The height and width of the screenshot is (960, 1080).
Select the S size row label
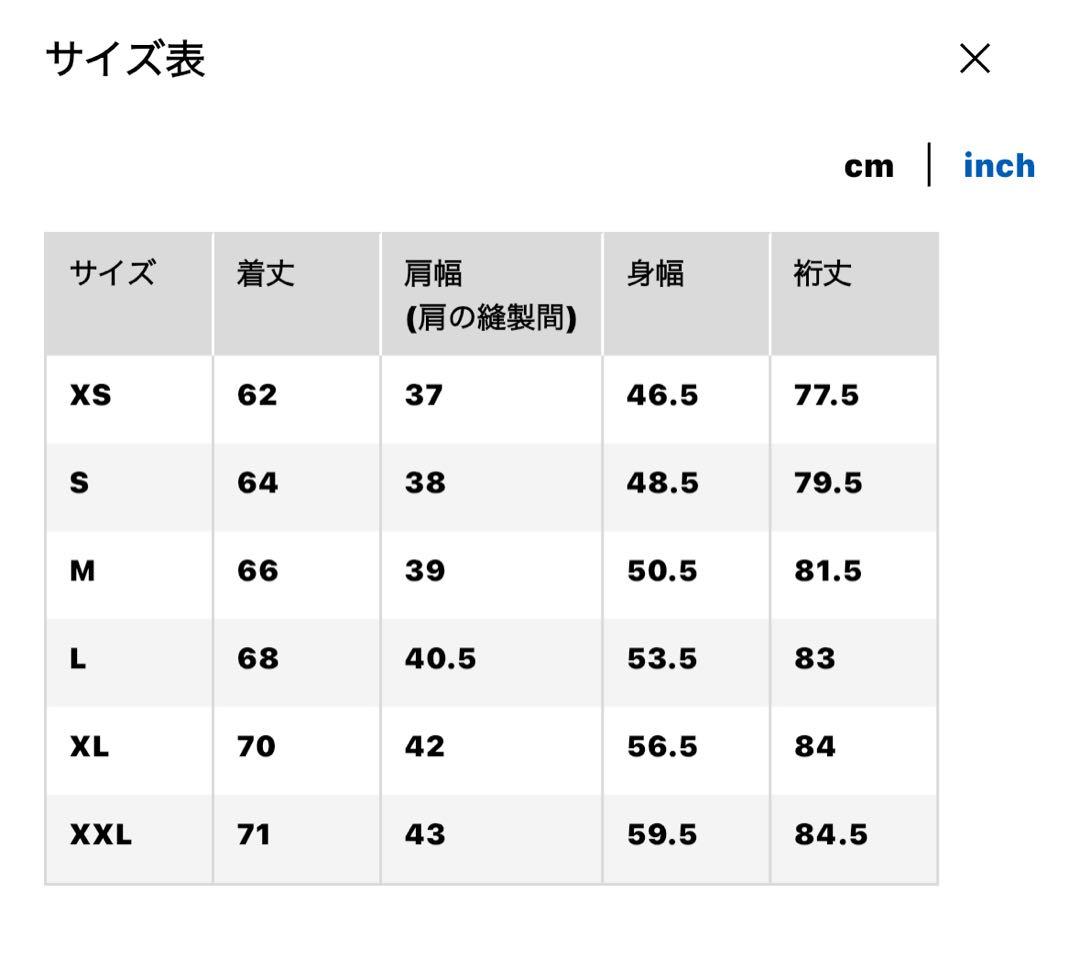[79, 484]
